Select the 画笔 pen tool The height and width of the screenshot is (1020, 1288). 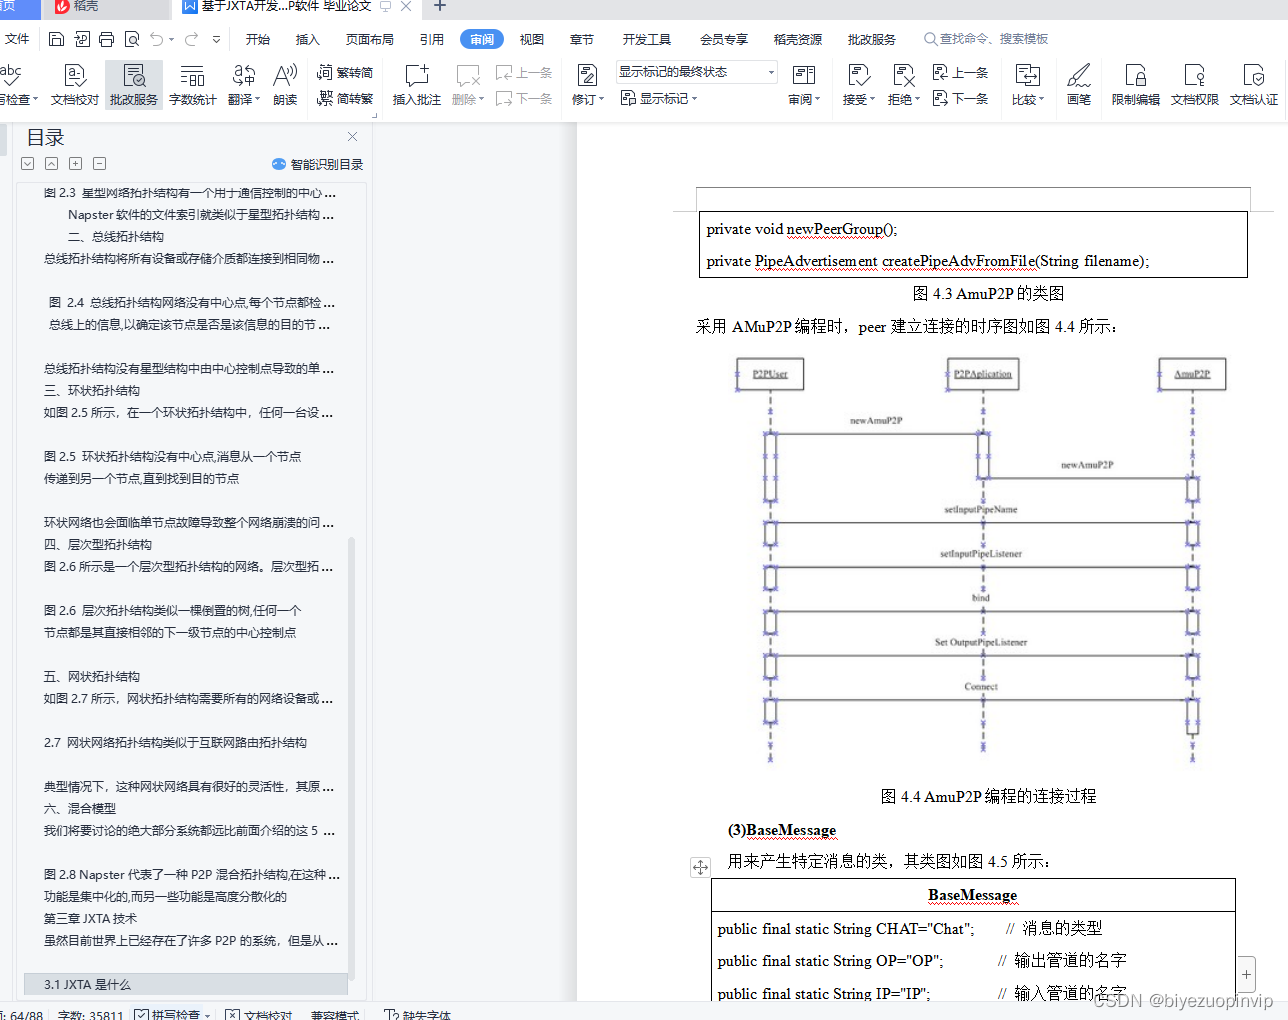1079,84
